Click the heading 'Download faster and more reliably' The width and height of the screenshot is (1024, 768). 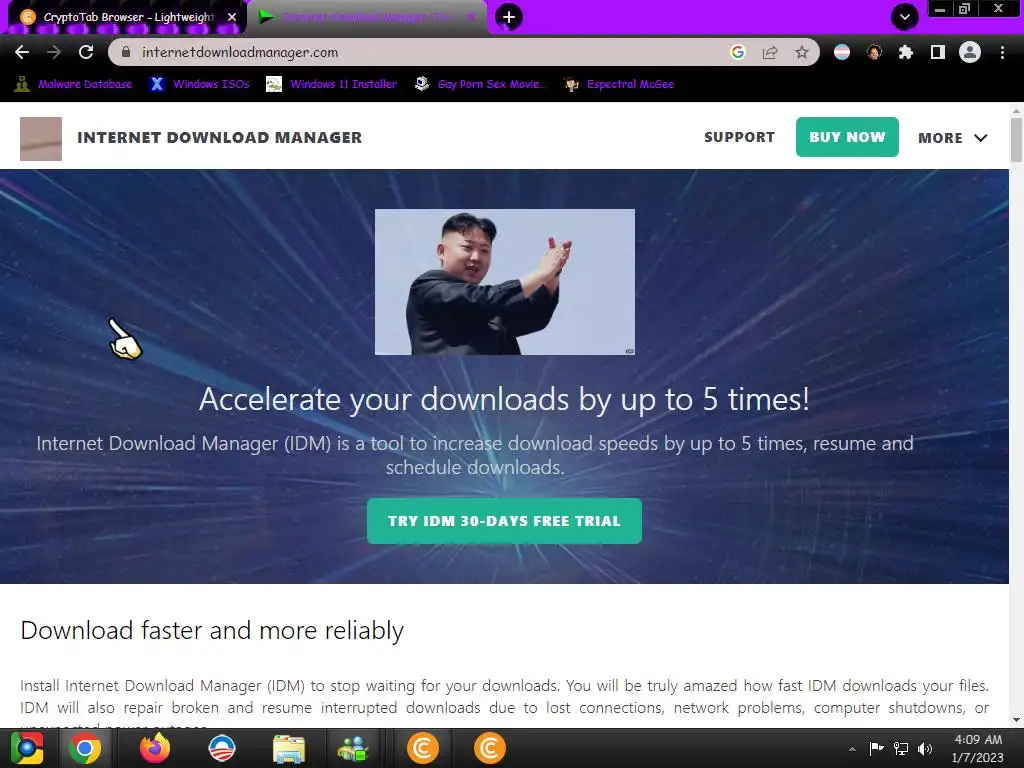212,631
